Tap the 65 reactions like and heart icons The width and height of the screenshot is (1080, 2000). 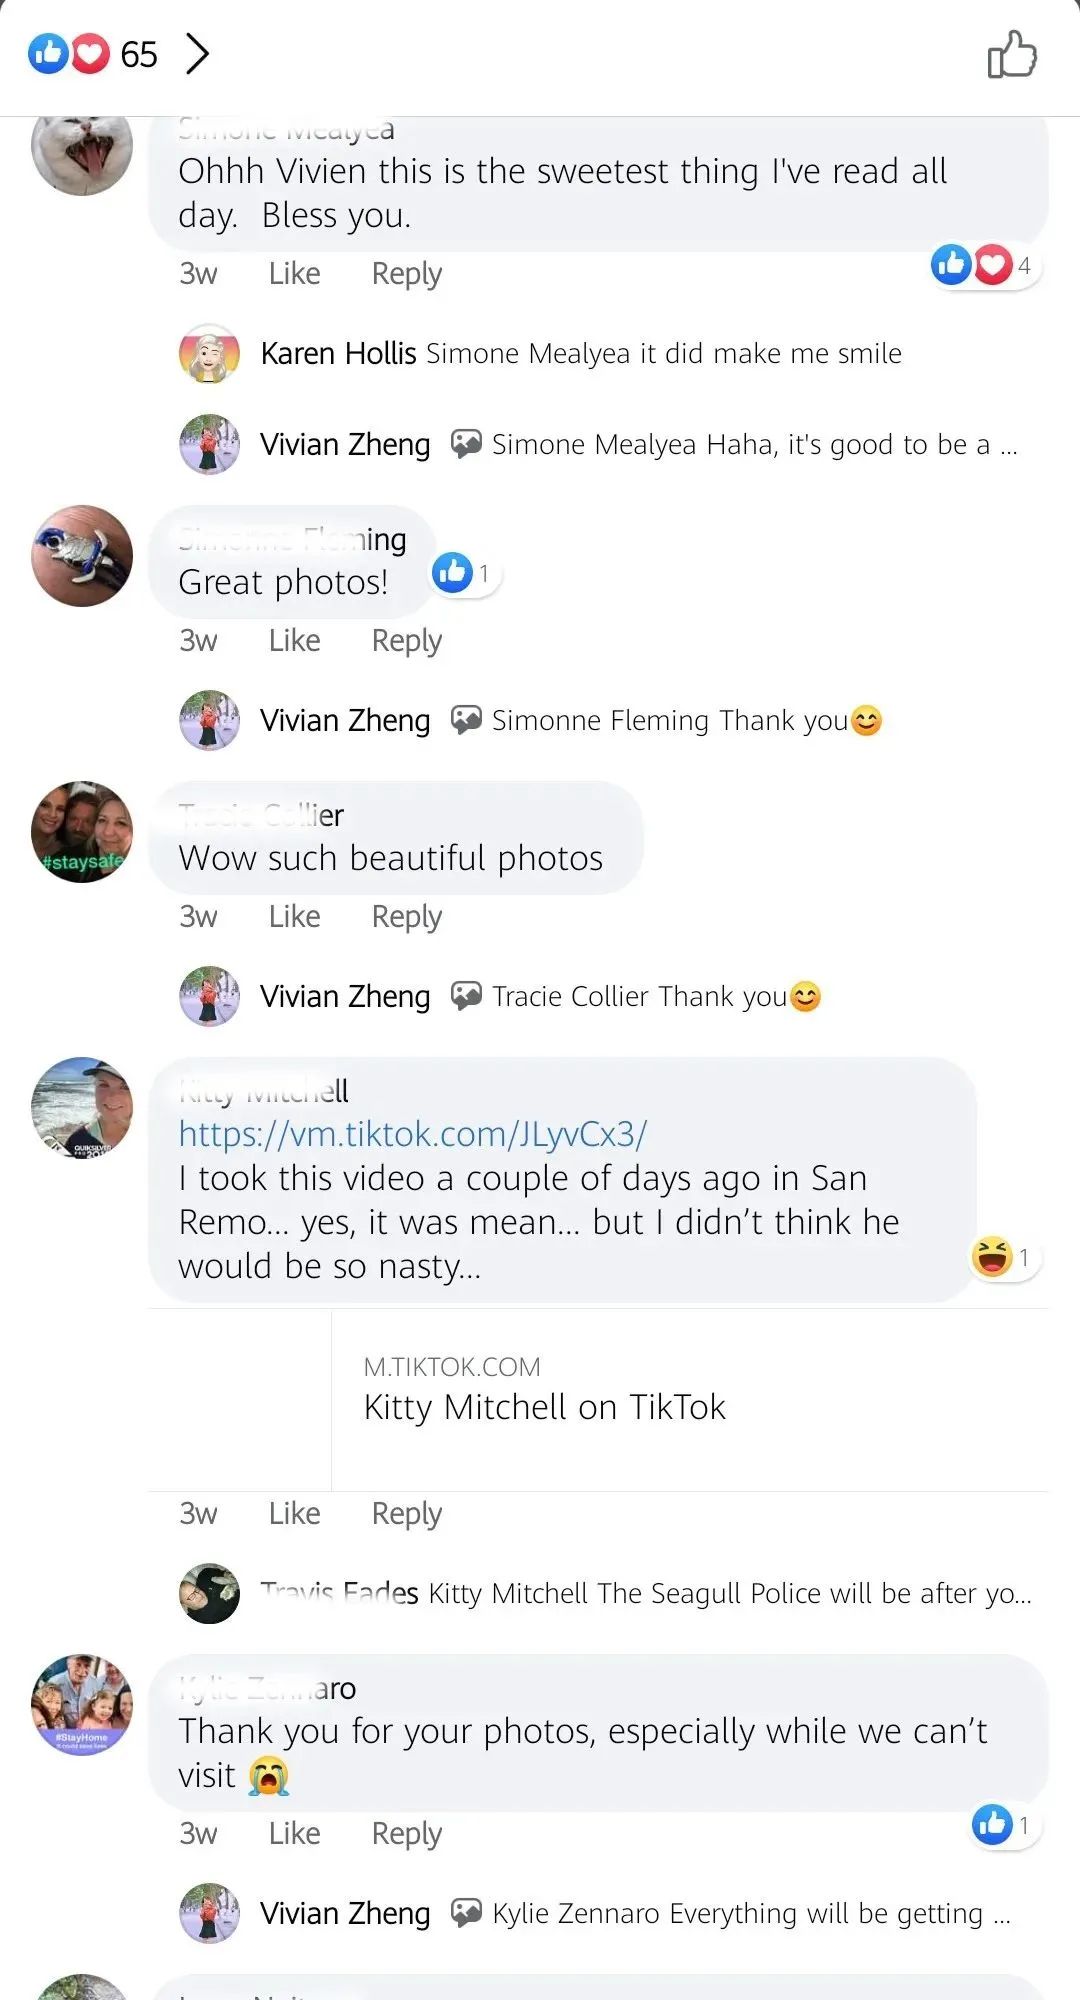(68, 54)
